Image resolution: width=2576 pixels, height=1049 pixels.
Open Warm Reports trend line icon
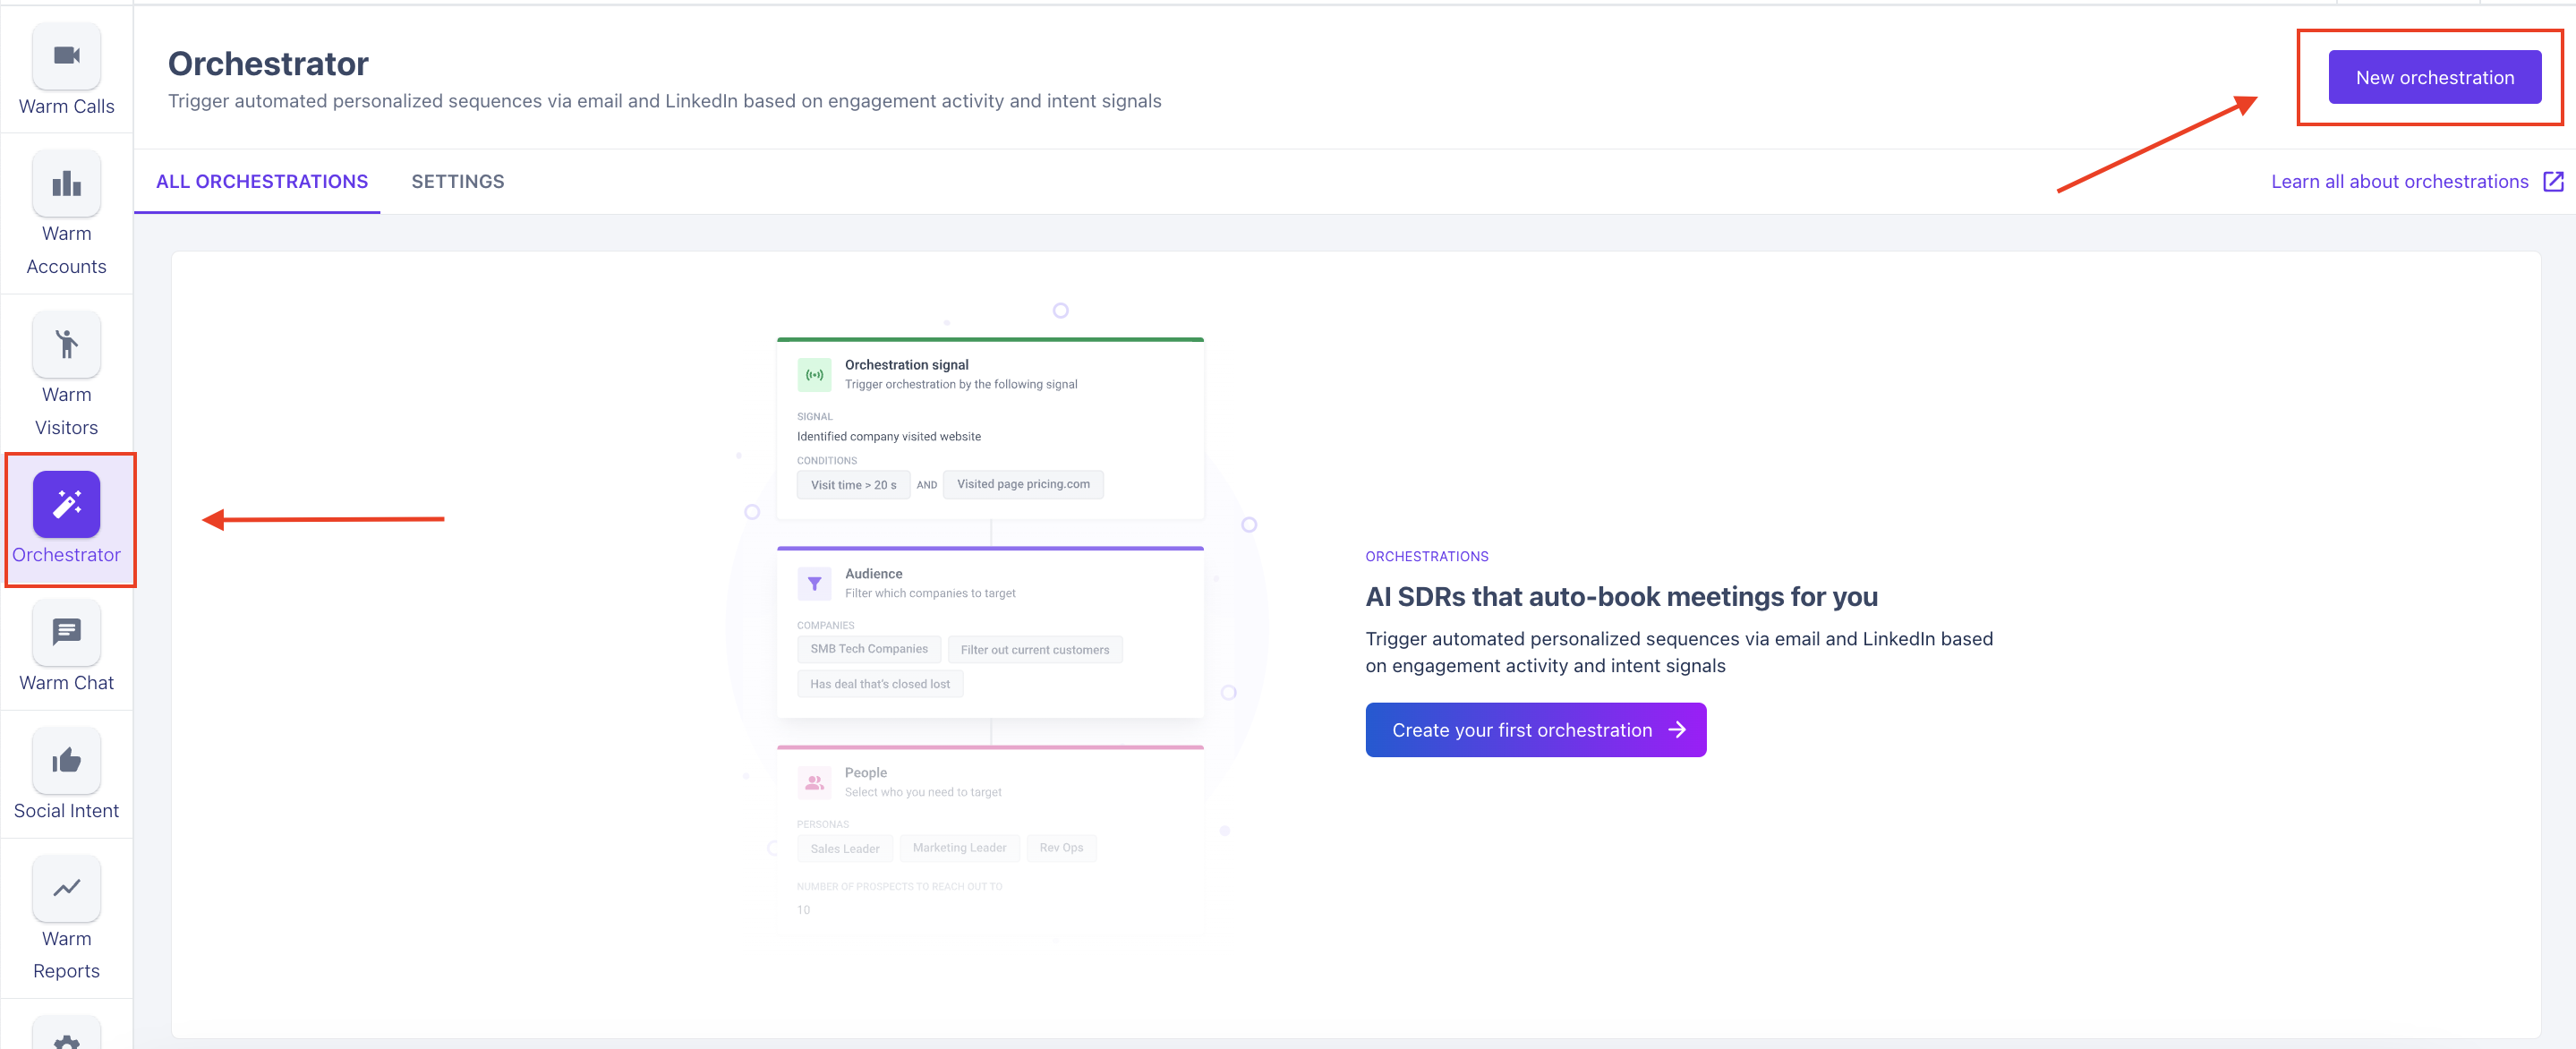pyautogui.click(x=66, y=888)
